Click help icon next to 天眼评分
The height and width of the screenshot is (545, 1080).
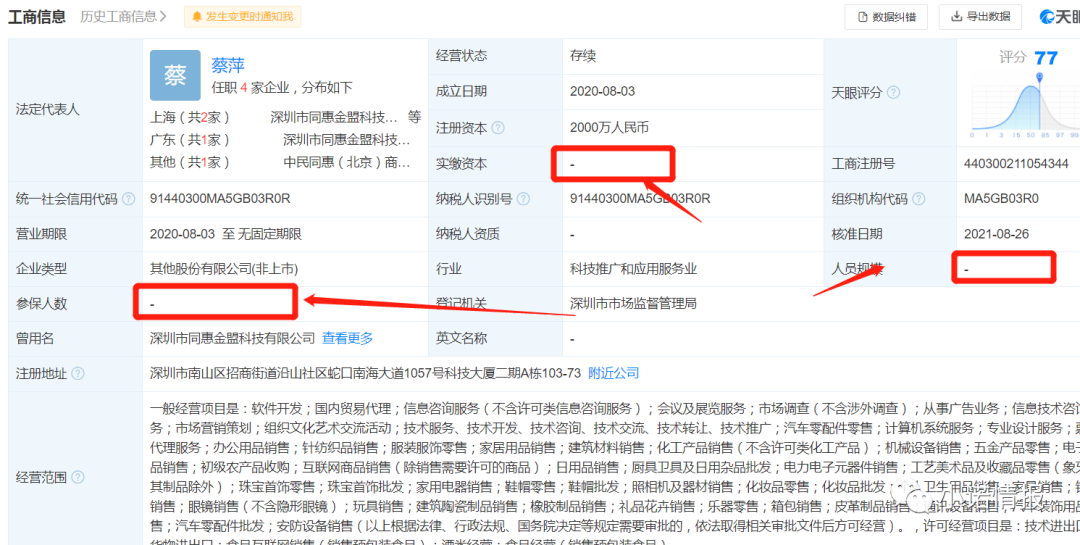(x=893, y=92)
